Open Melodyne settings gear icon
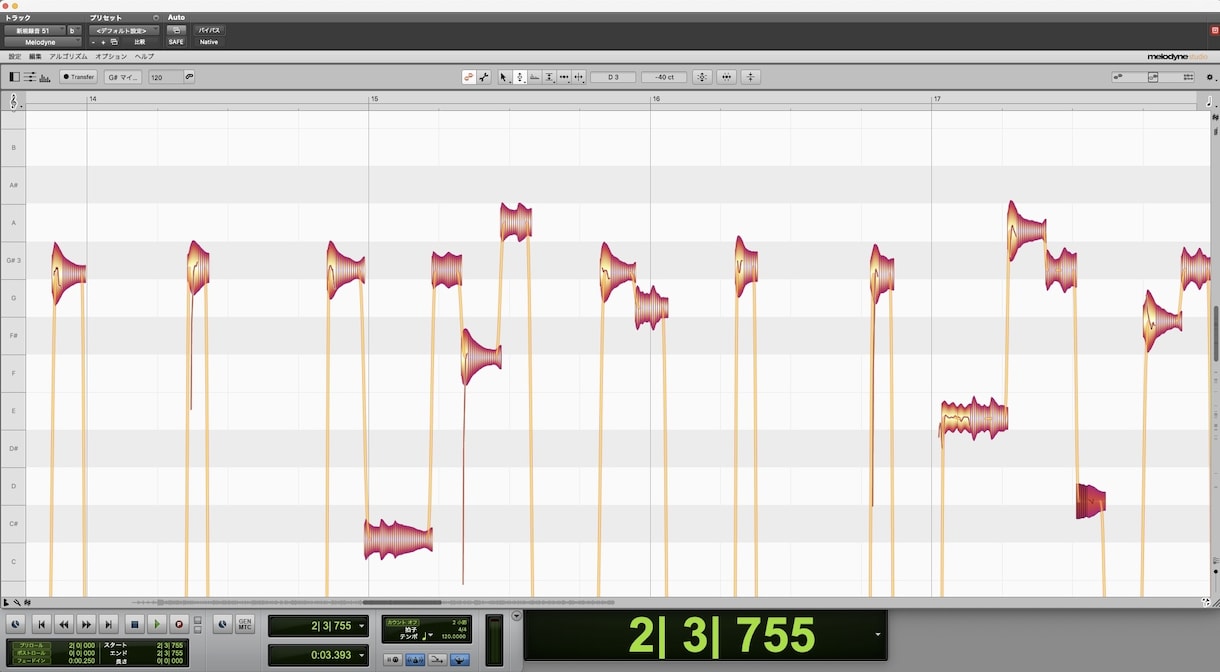This screenshot has width=1220, height=672. click(x=1211, y=77)
